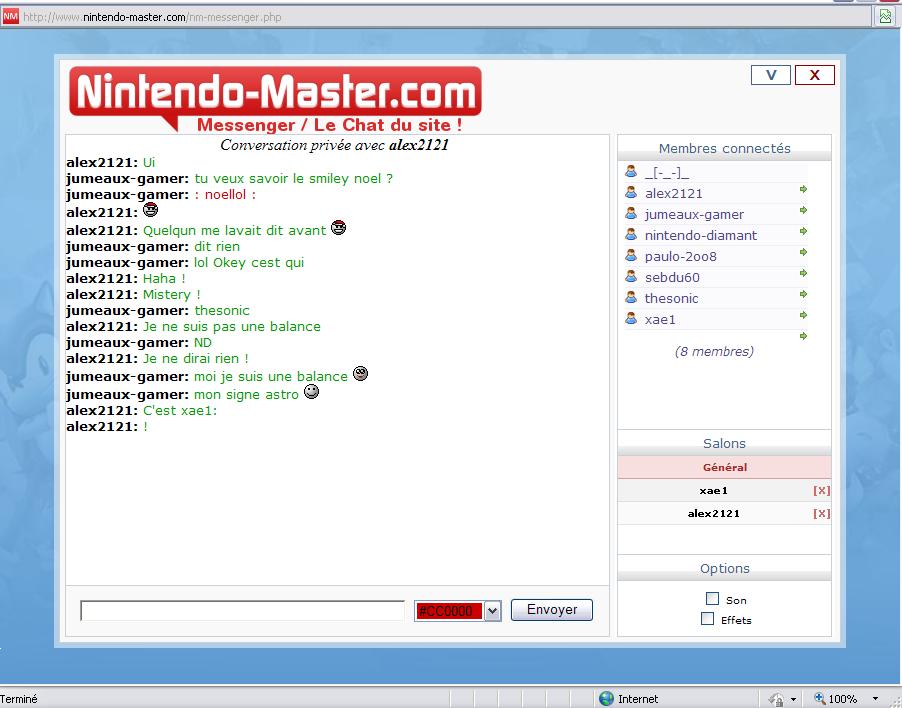Click green arrow next to thesonic
Screen dimensions: 902x708
[804, 294]
